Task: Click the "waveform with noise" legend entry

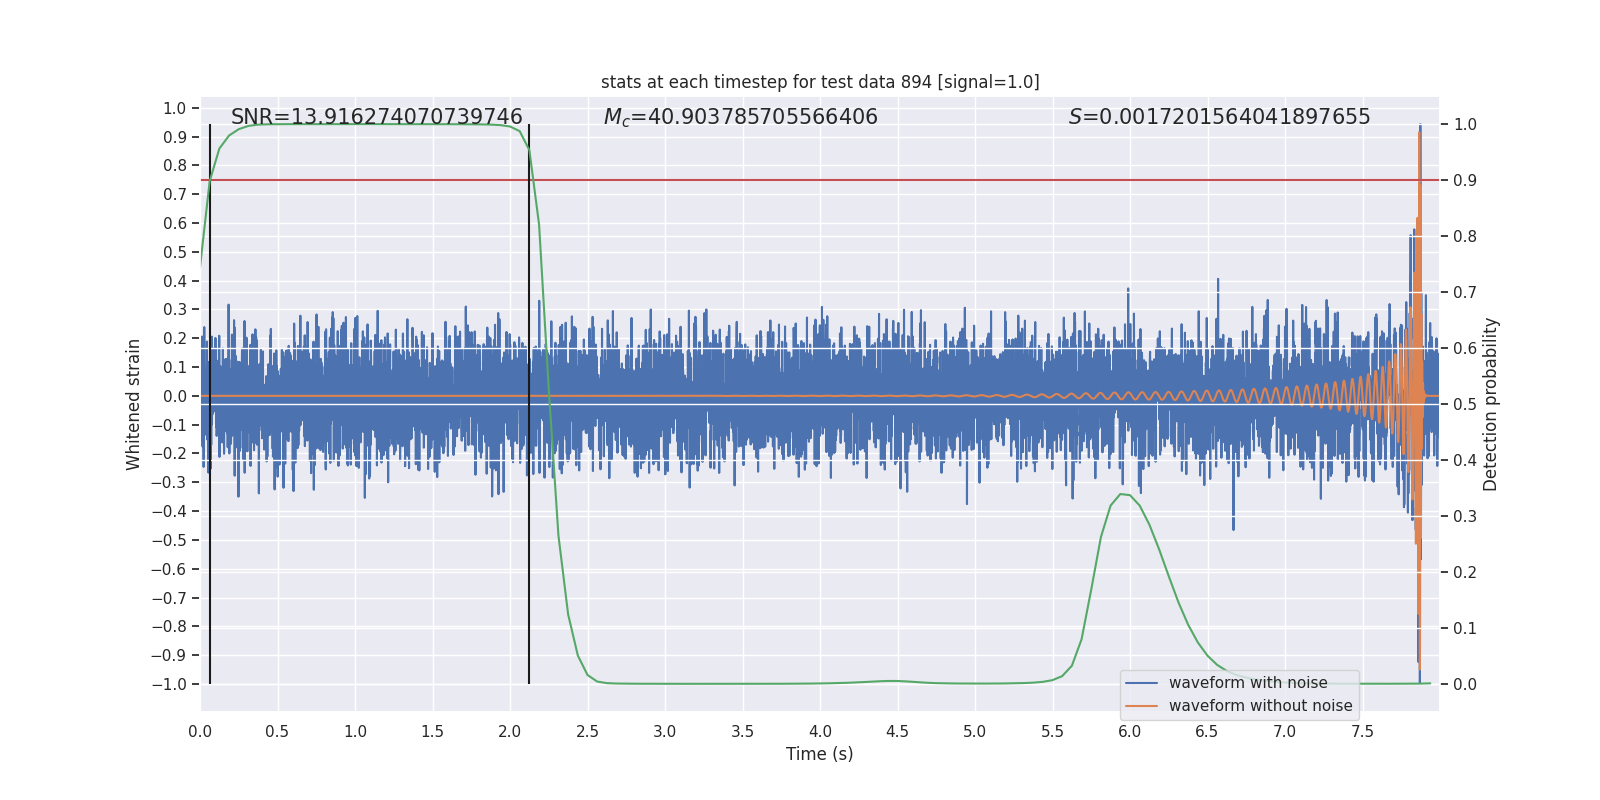Action: pyautogui.click(x=1248, y=683)
